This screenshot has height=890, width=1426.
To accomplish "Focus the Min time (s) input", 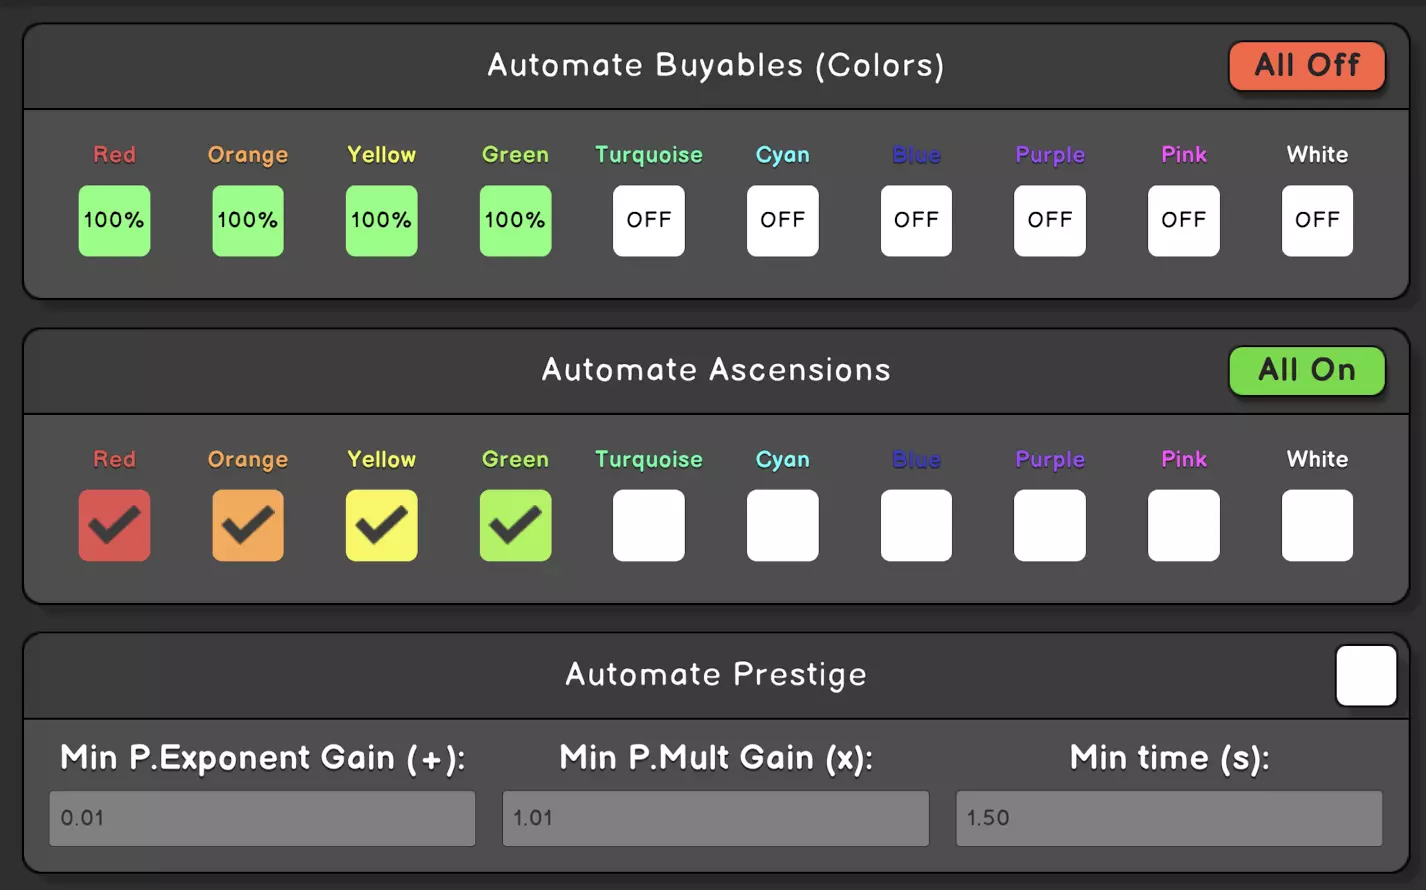I will [x=1168, y=818].
